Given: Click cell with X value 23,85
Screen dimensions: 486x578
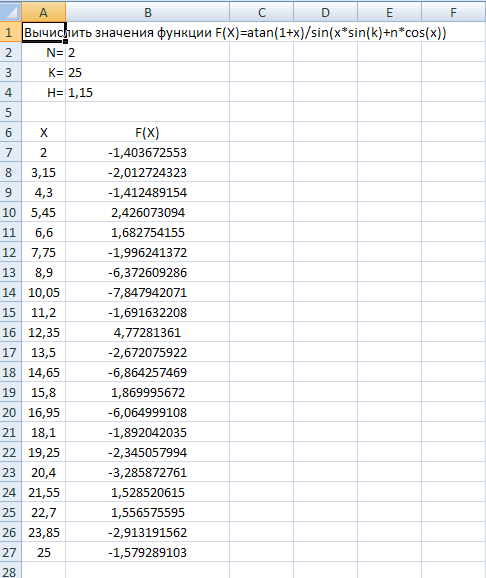Looking at the screenshot, I should 44,532.
